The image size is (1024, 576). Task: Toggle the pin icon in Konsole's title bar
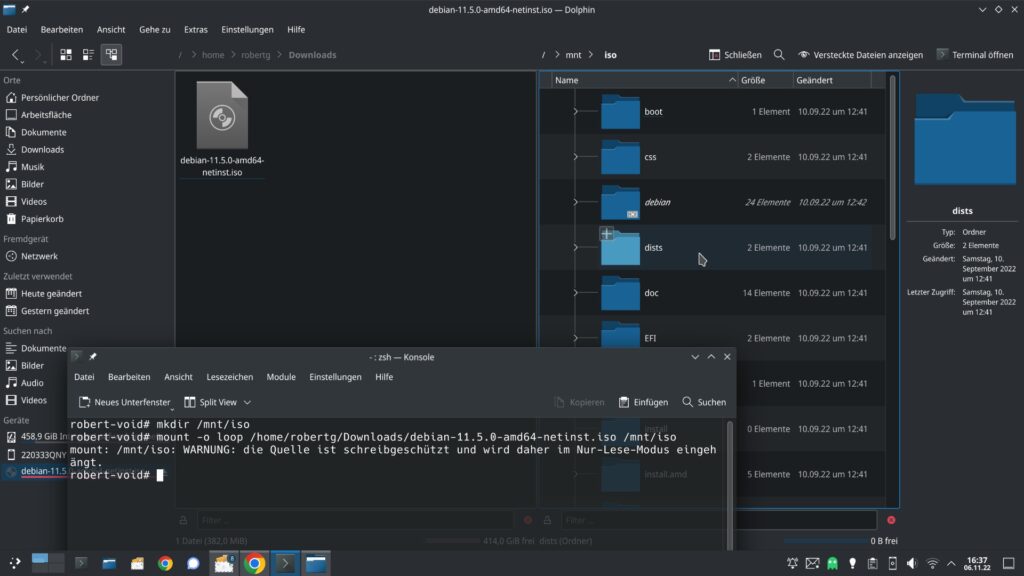click(x=93, y=357)
